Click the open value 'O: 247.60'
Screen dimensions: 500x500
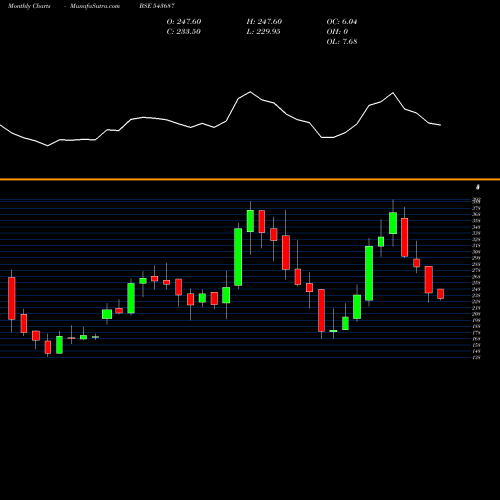click(184, 21)
